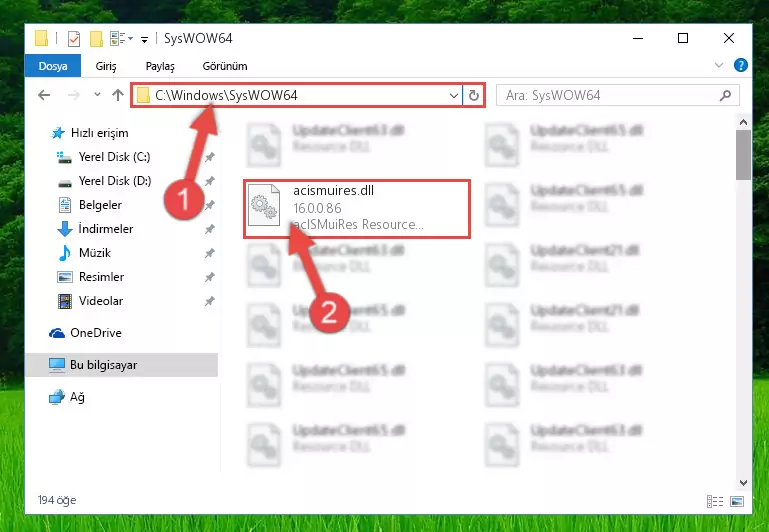Click the pin icon beside Yerel Disk (D:)
769x532 pixels.
pyautogui.click(x=209, y=181)
